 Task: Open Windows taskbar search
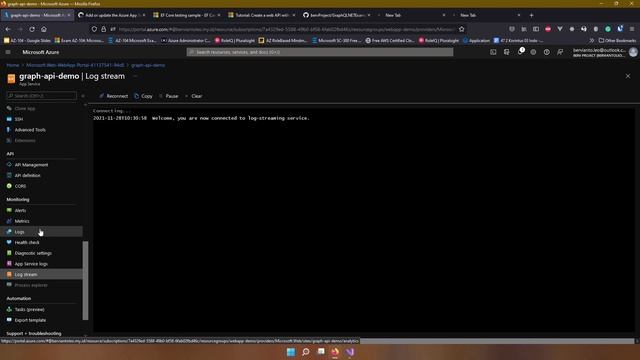[306, 352]
